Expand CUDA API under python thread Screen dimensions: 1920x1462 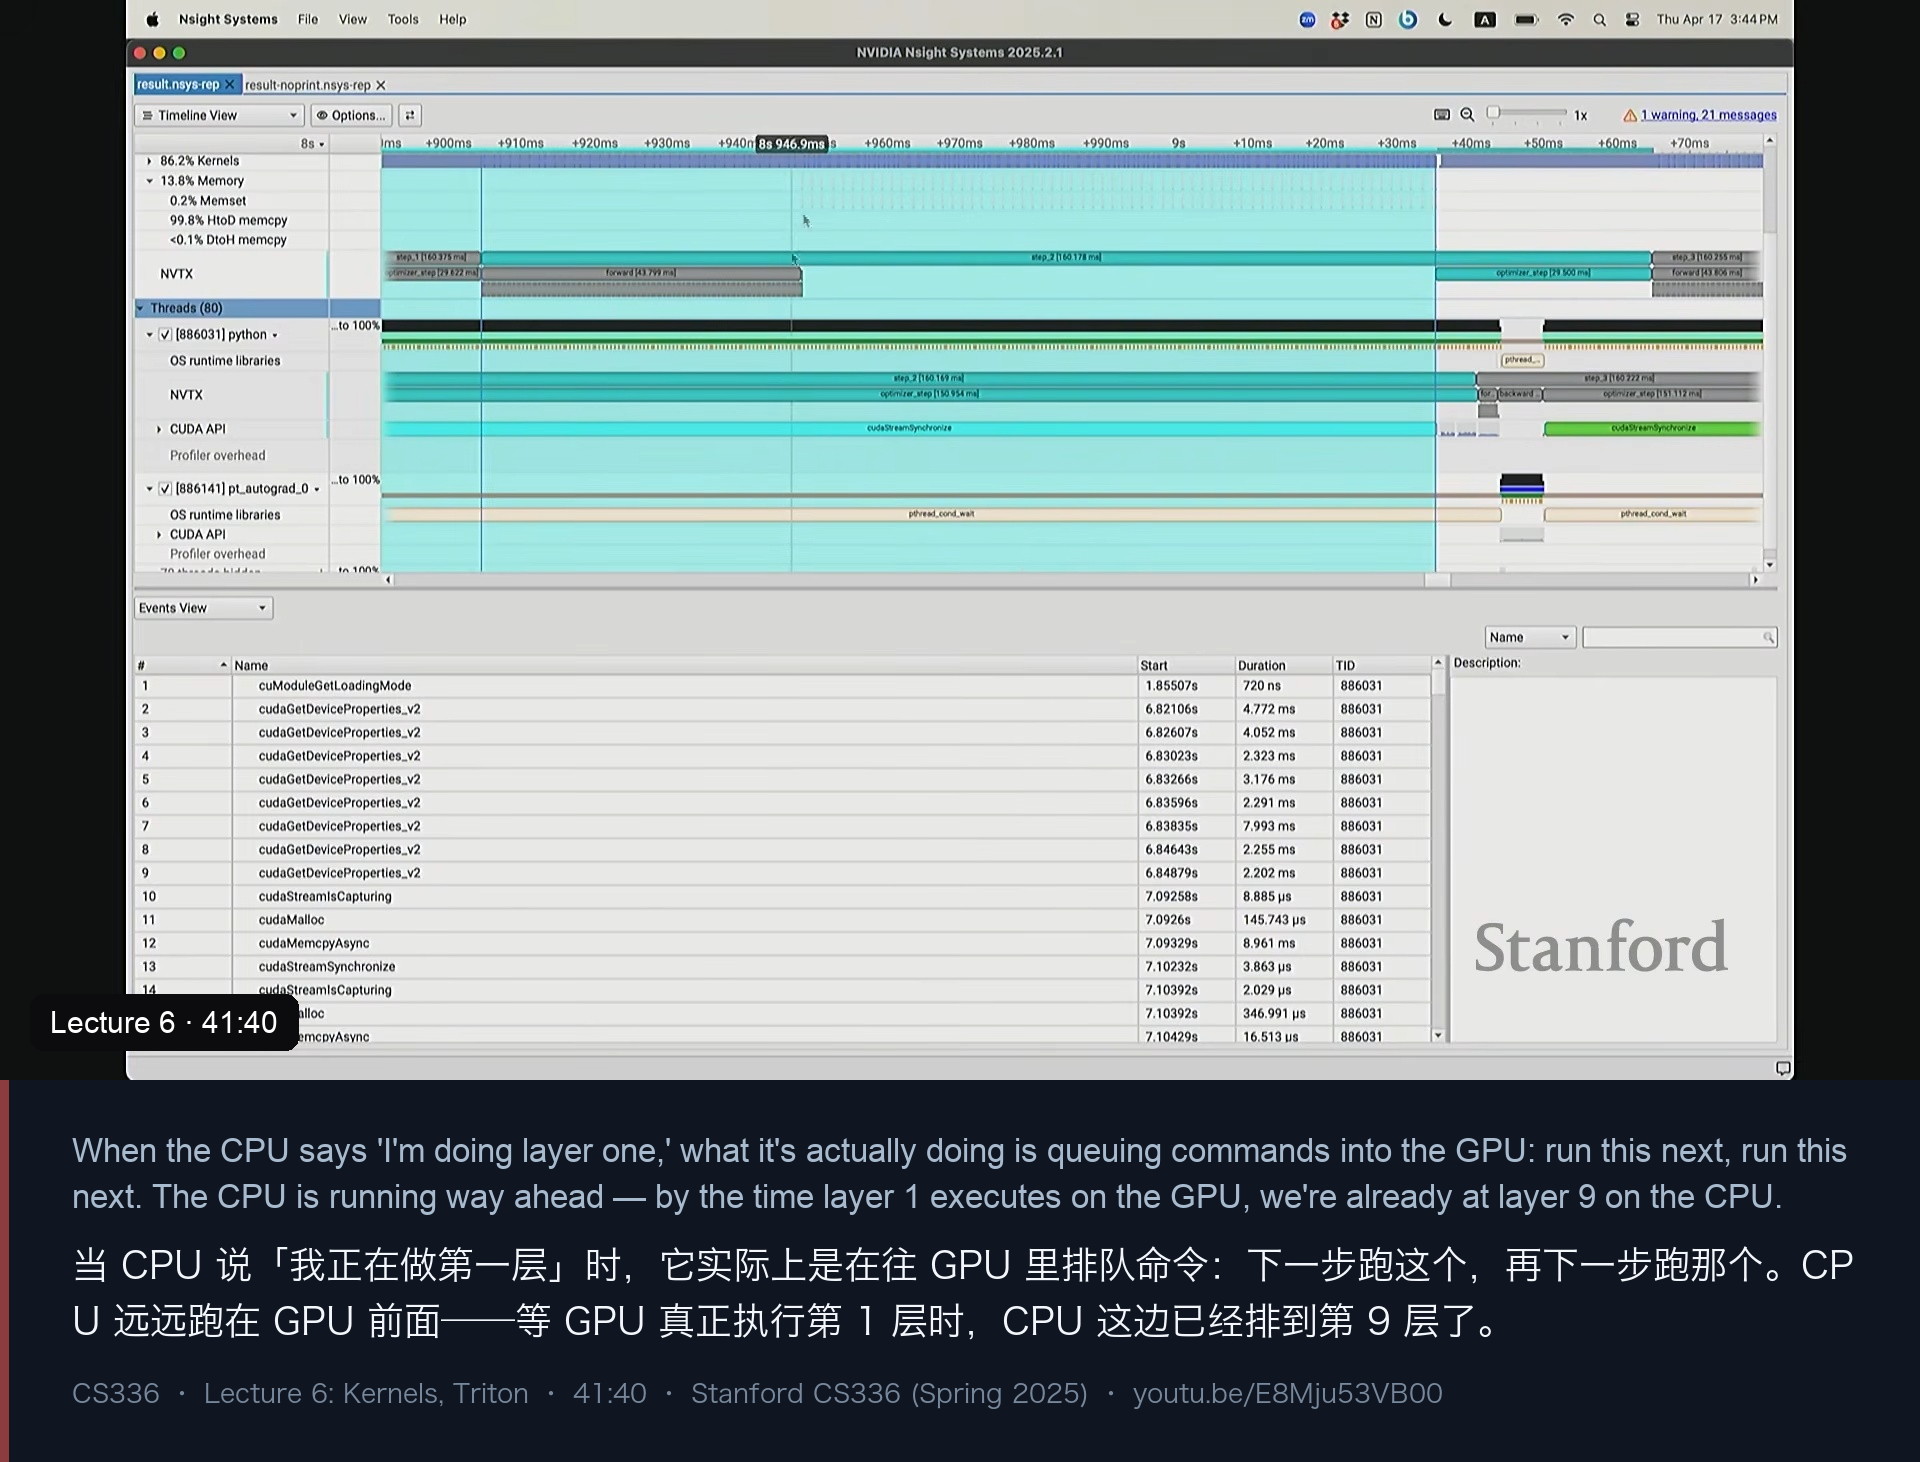(x=159, y=429)
